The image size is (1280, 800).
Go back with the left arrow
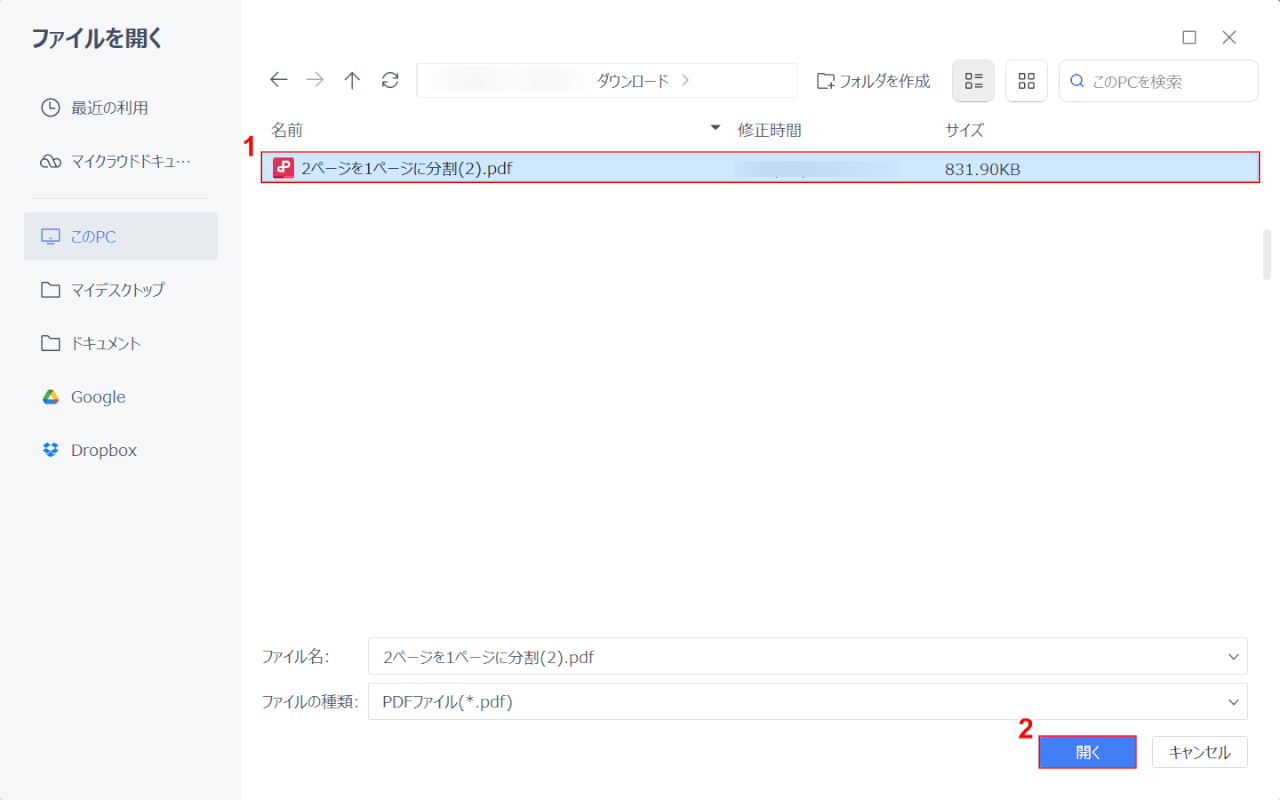coord(279,81)
